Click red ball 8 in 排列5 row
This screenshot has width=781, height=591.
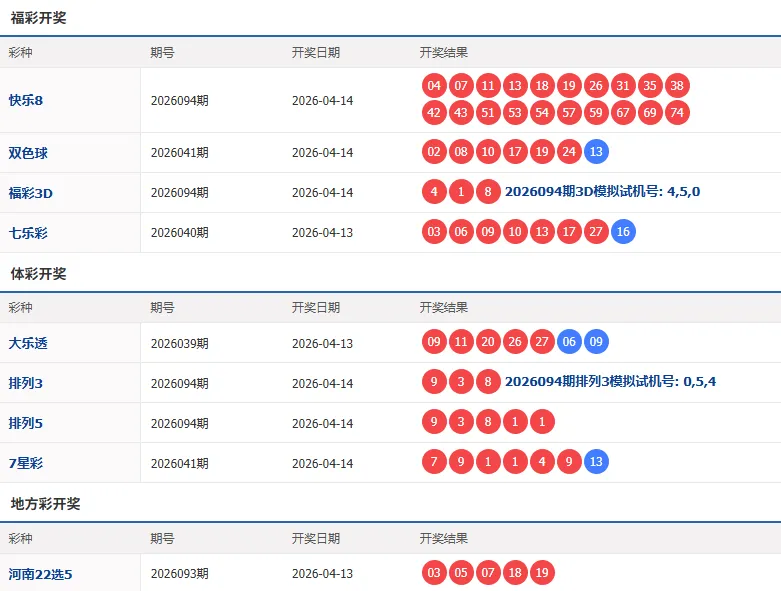(488, 422)
